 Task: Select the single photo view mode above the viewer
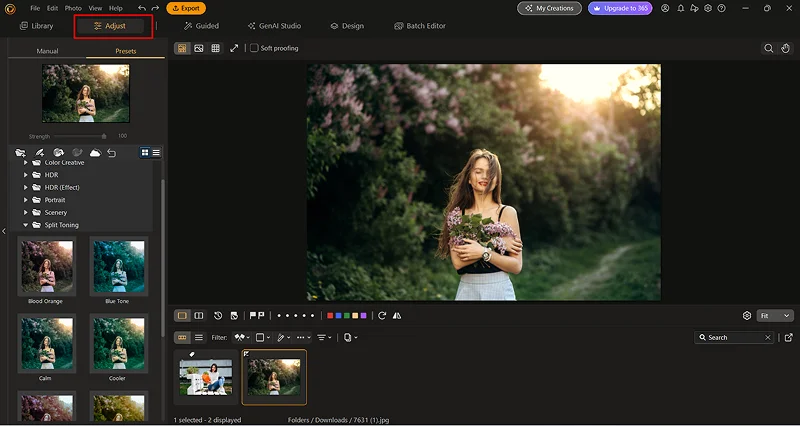pos(182,48)
